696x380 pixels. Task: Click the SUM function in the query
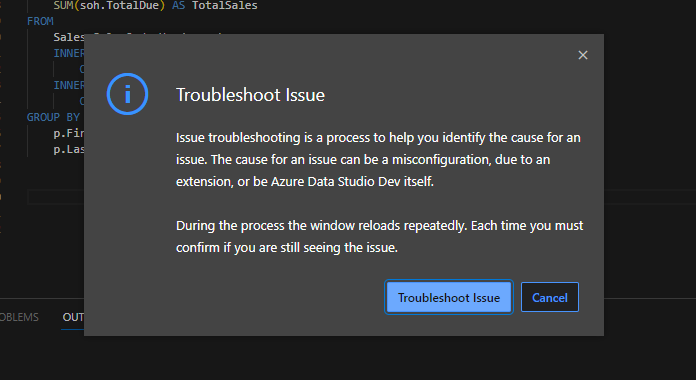pyautogui.click(x=63, y=5)
